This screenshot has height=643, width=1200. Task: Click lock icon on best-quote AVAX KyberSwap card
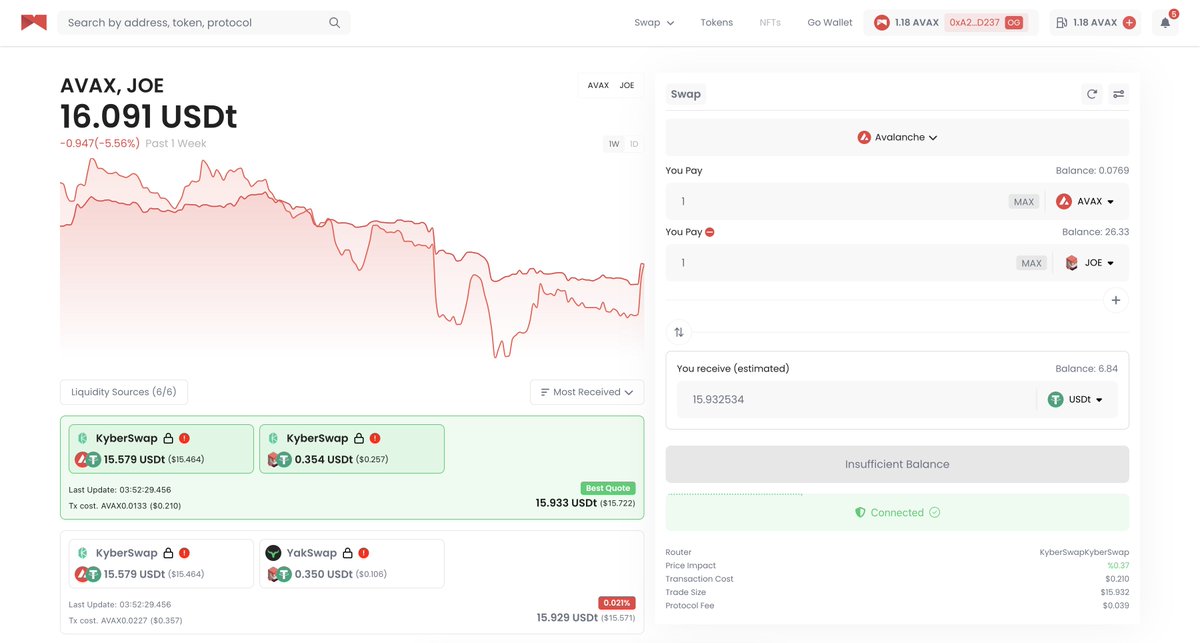[168, 438]
